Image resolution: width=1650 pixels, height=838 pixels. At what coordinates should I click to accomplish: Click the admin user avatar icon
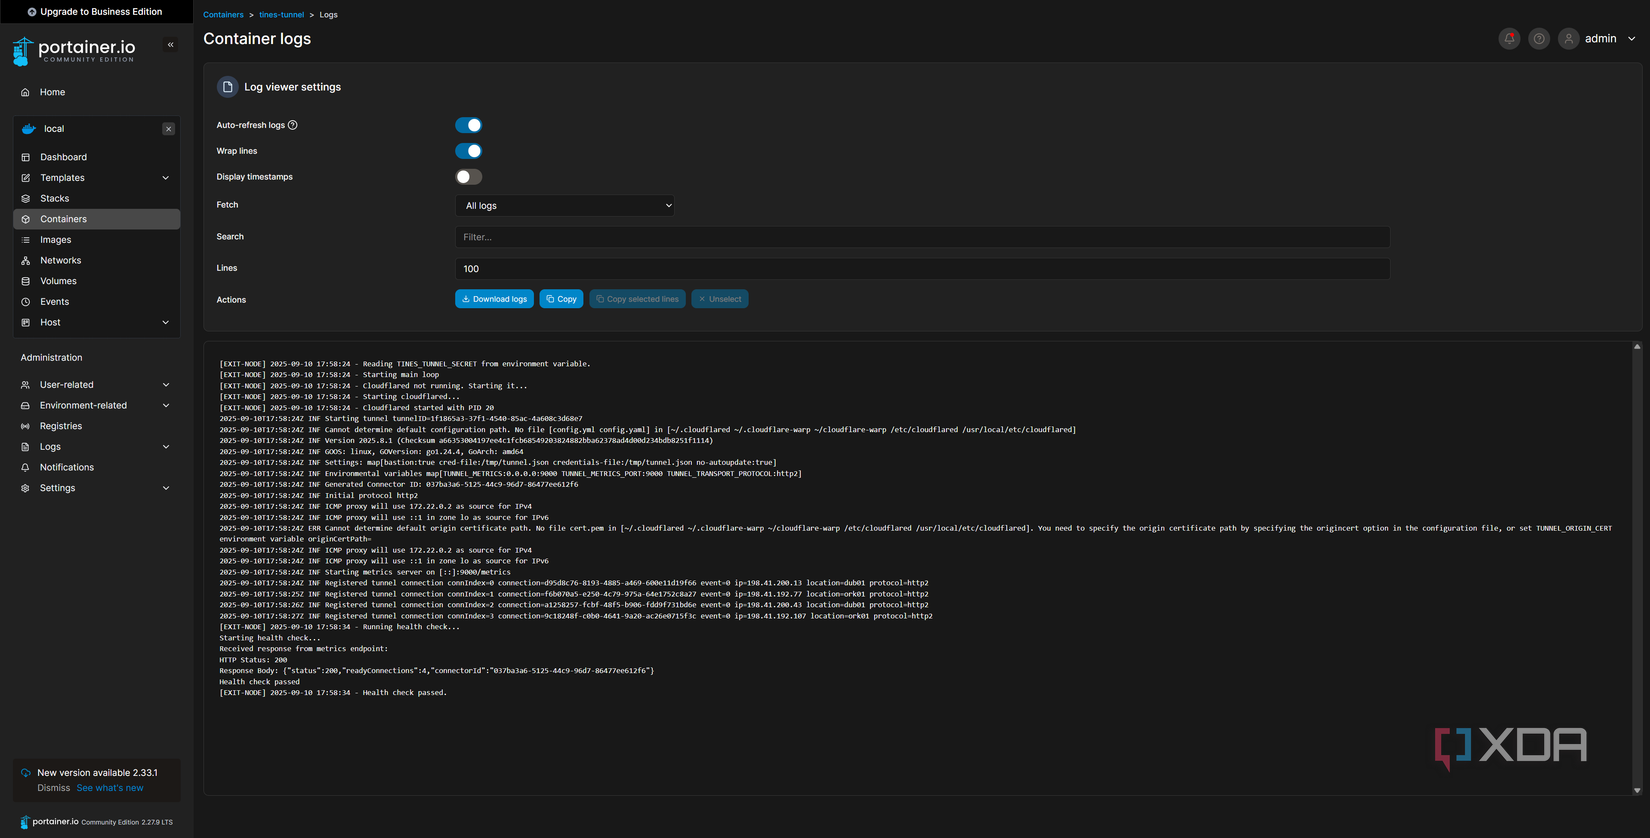pos(1568,39)
